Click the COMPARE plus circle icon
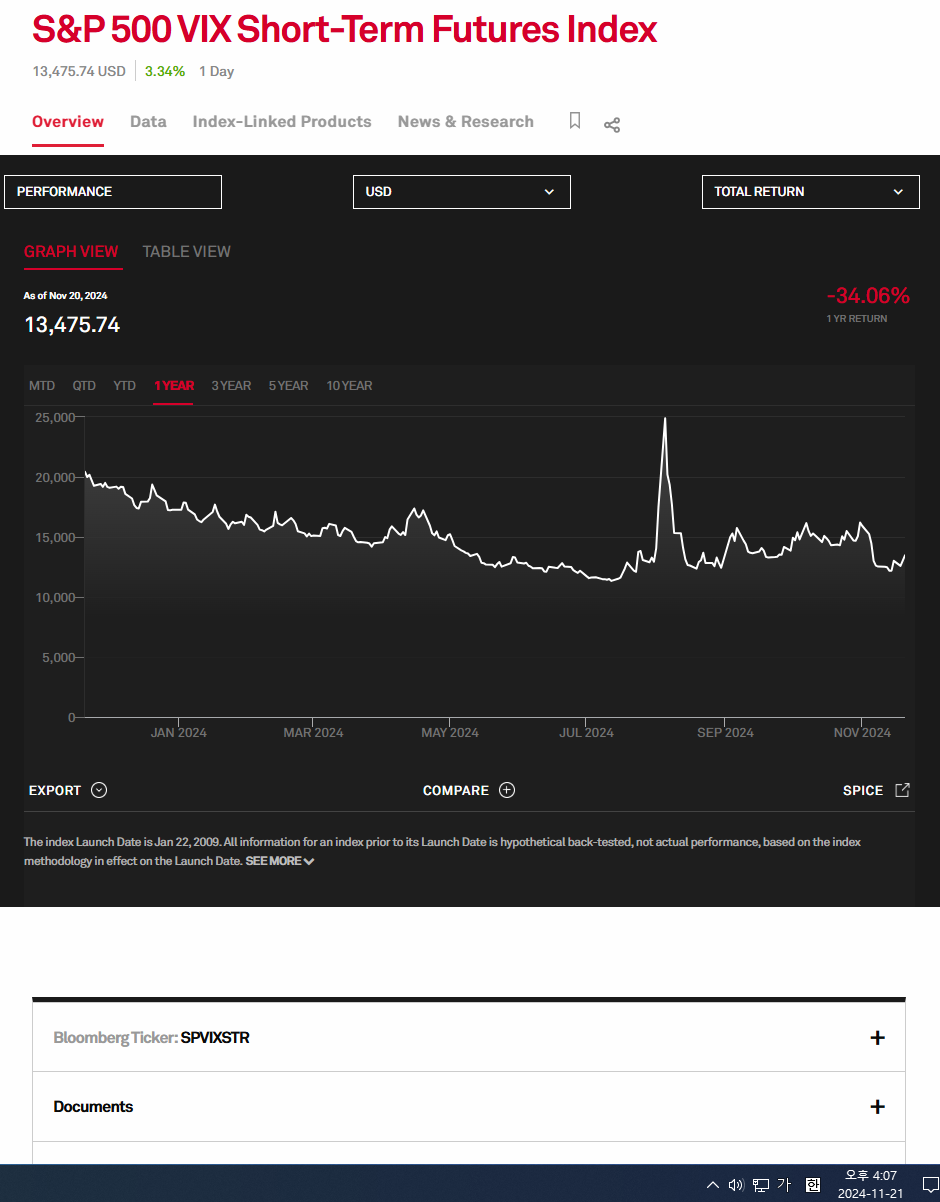The image size is (940, 1202). point(507,790)
